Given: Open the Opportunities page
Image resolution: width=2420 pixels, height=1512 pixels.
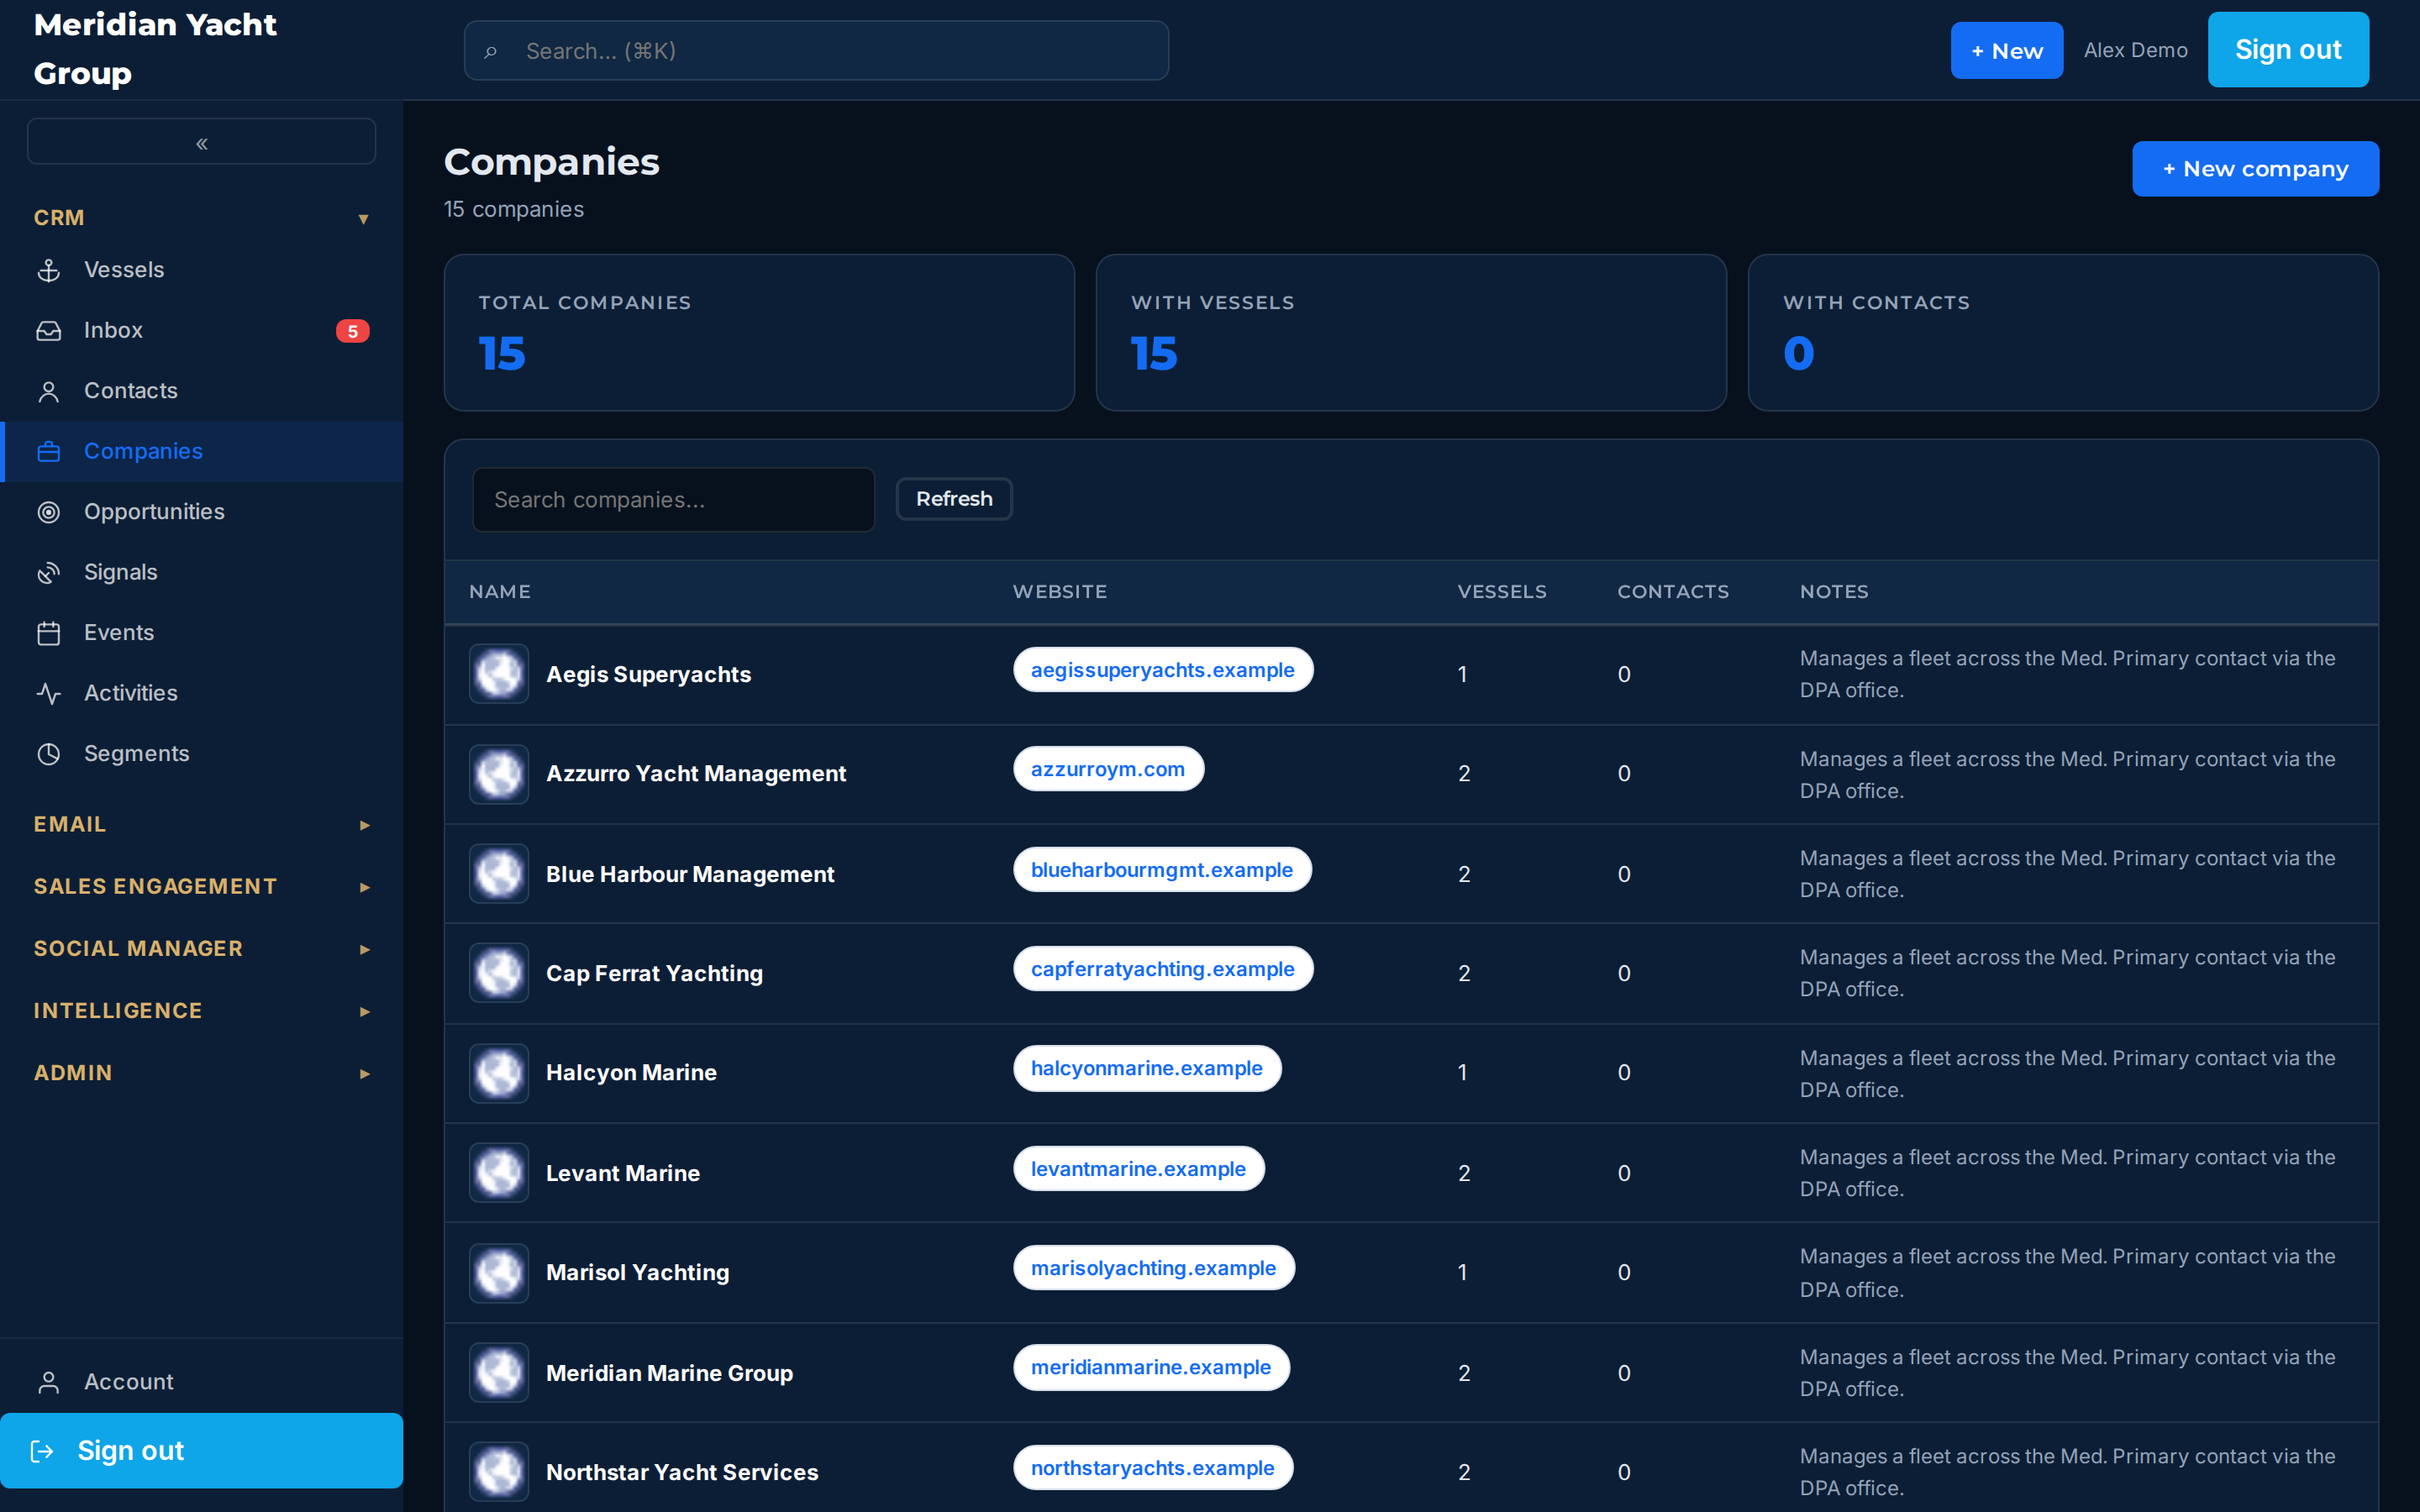Looking at the screenshot, I should point(202,512).
